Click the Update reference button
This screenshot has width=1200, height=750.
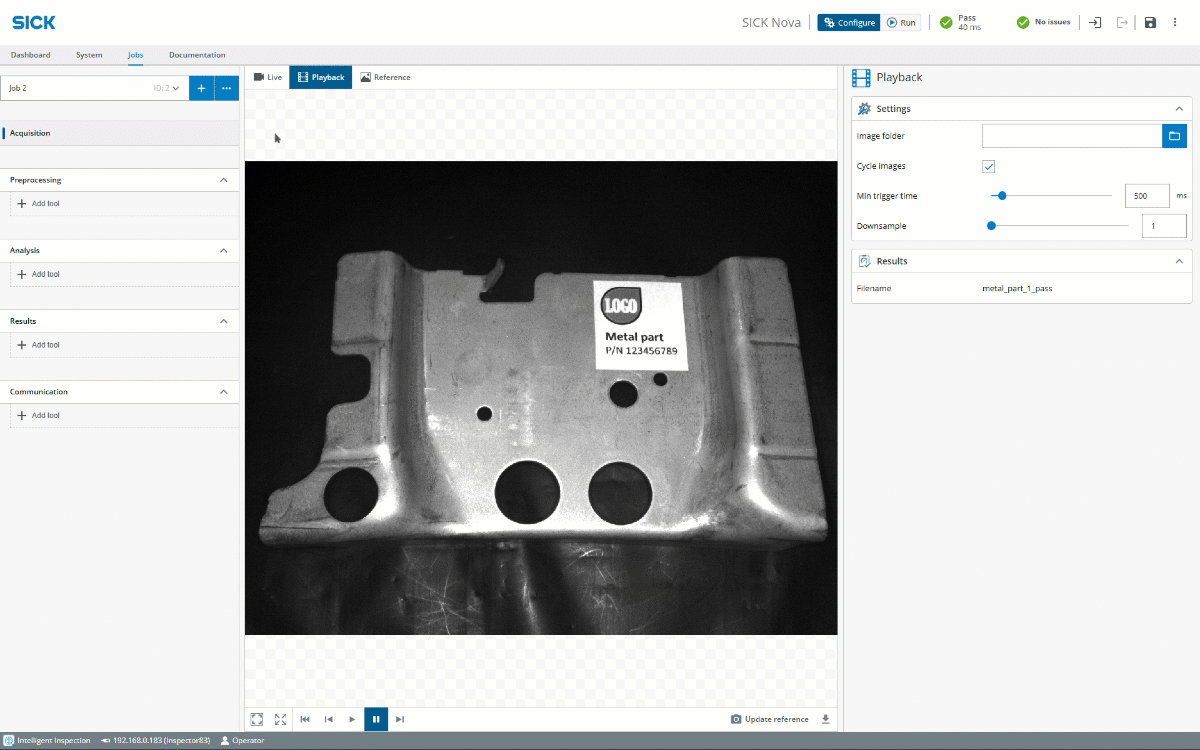tap(770, 719)
